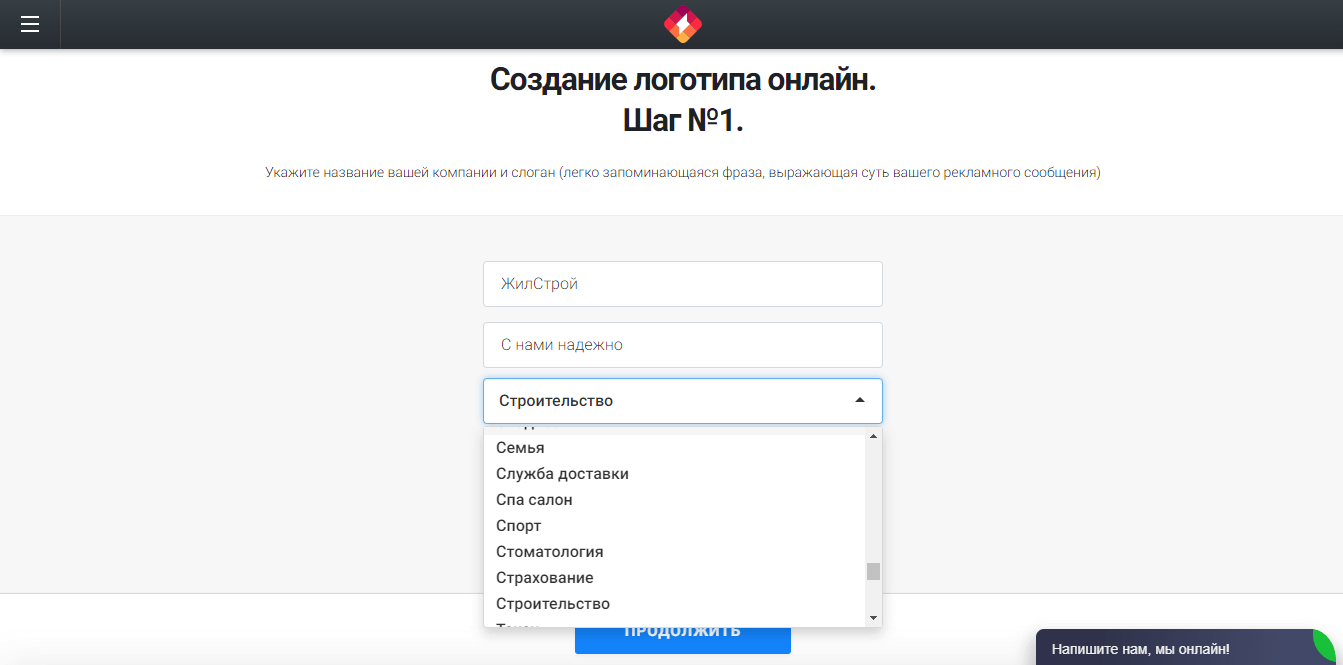Open the hamburger navigation menu
The width and height of the screenshot is (1343, 665).
tap(30, 24)
